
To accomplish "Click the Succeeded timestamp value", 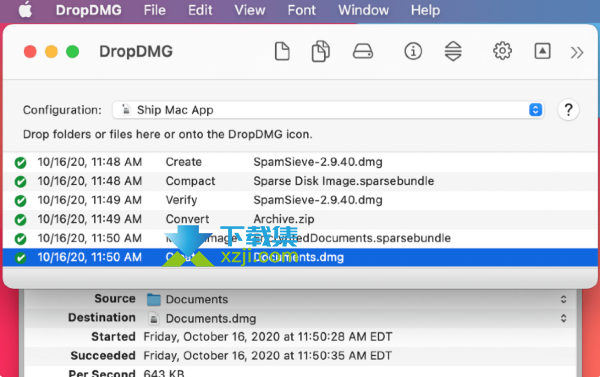I will (x=268, y=356).
